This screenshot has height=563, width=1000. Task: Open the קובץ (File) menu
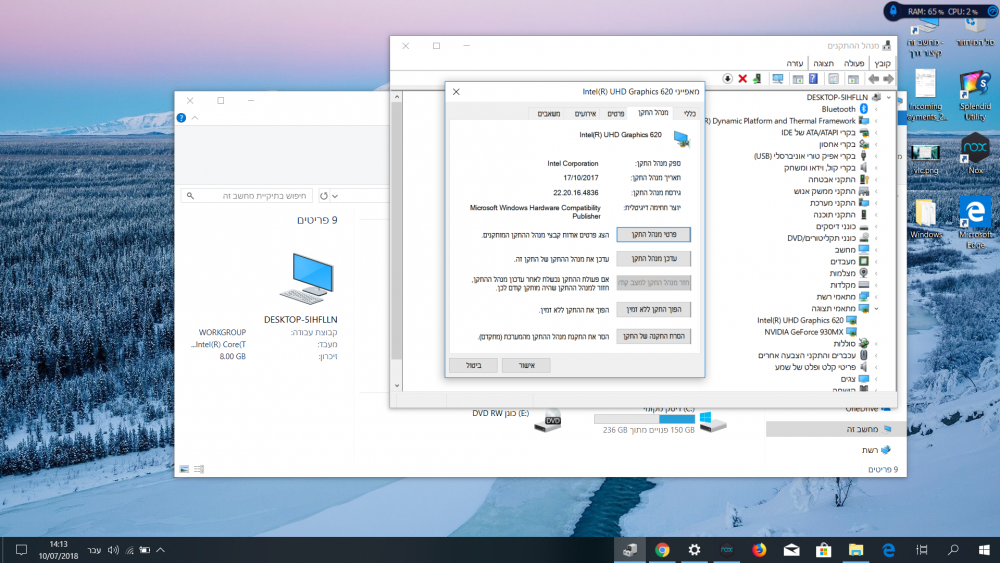pyautogui.click(x=883, y=63)
